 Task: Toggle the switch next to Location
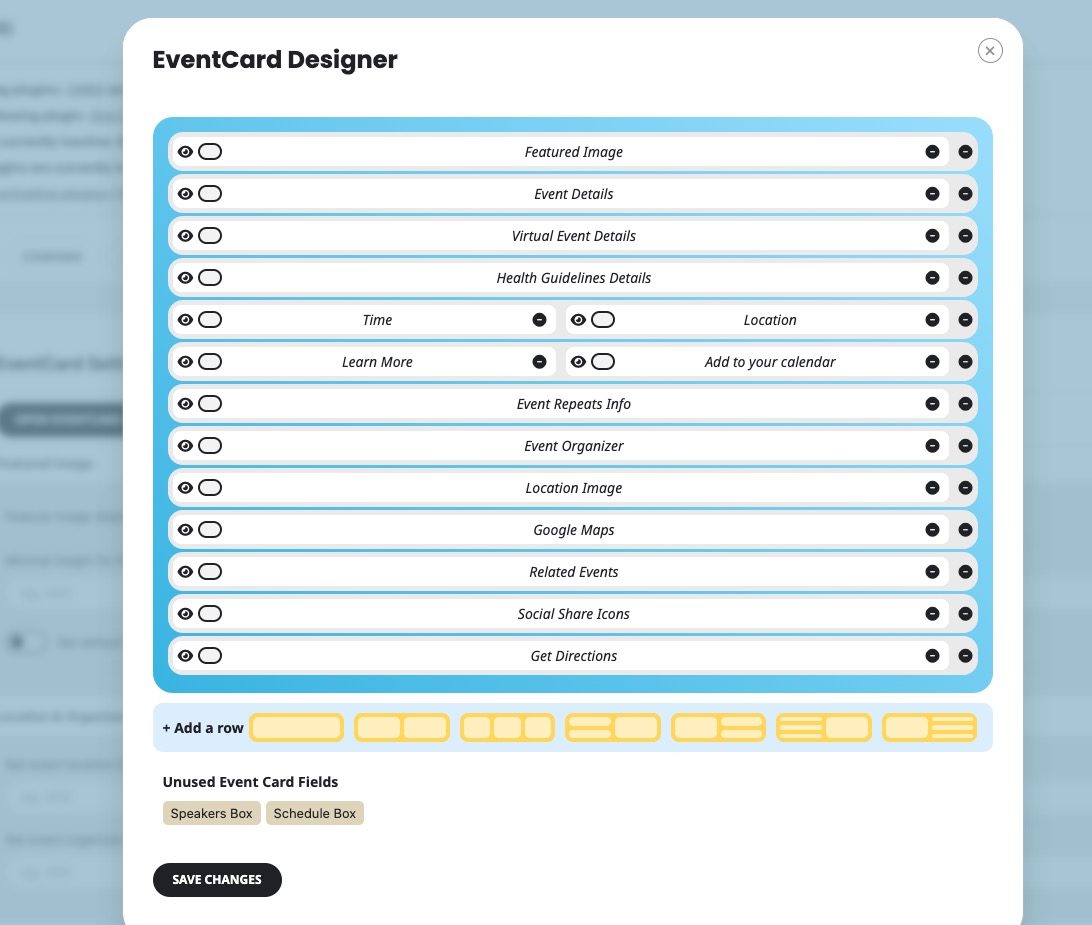[x=603, y=320]
